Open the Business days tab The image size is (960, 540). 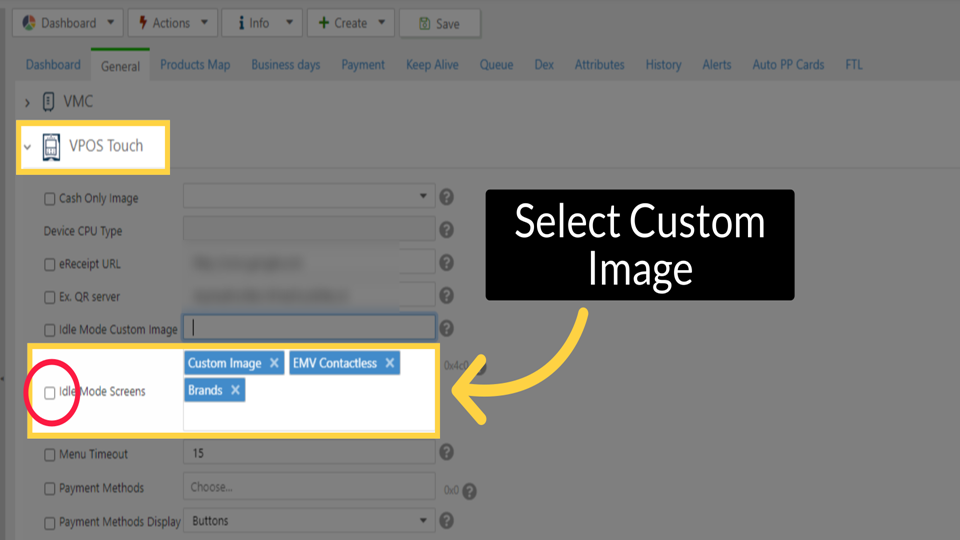coord(286,65)
